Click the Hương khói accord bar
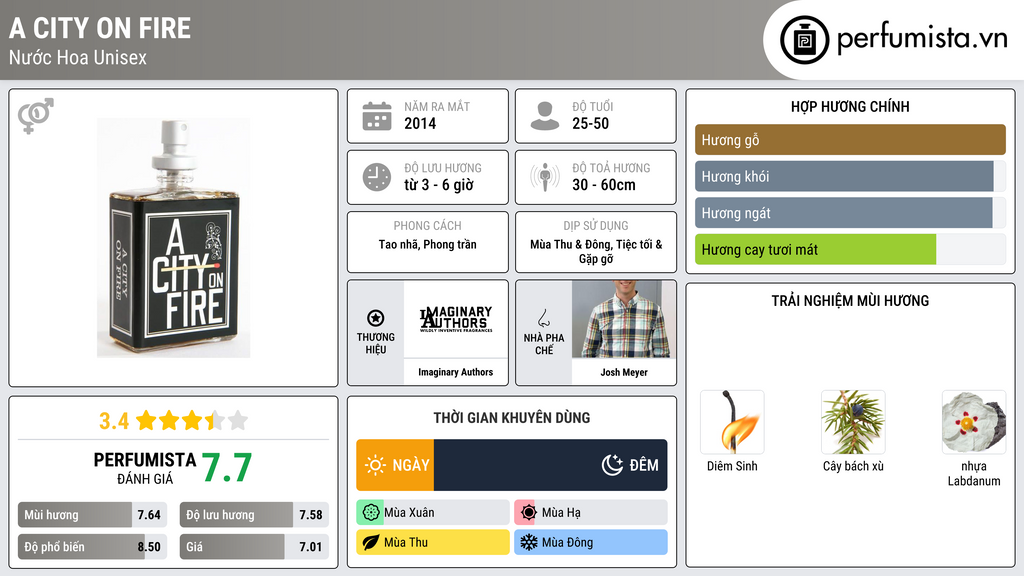 850,176
